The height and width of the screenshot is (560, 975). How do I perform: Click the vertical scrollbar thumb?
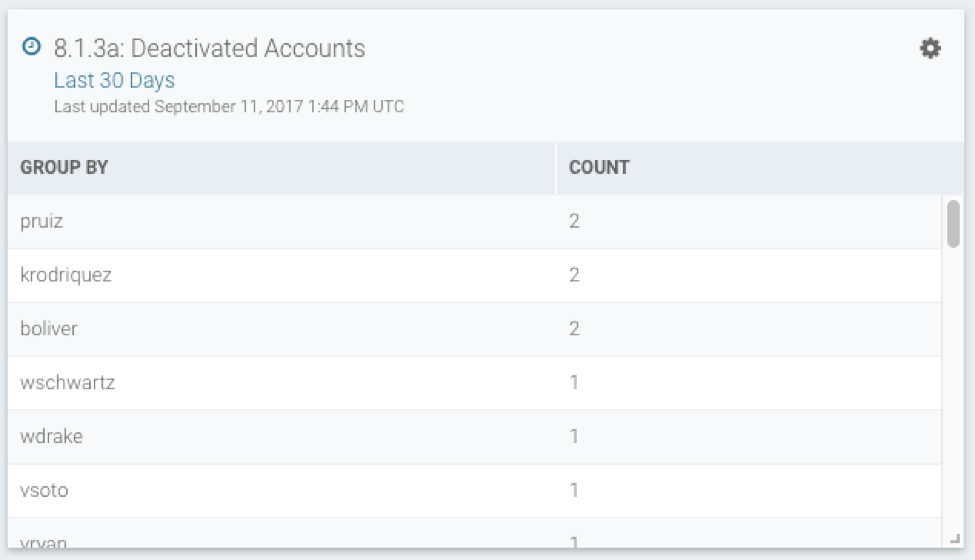click(x=953, y=223)
